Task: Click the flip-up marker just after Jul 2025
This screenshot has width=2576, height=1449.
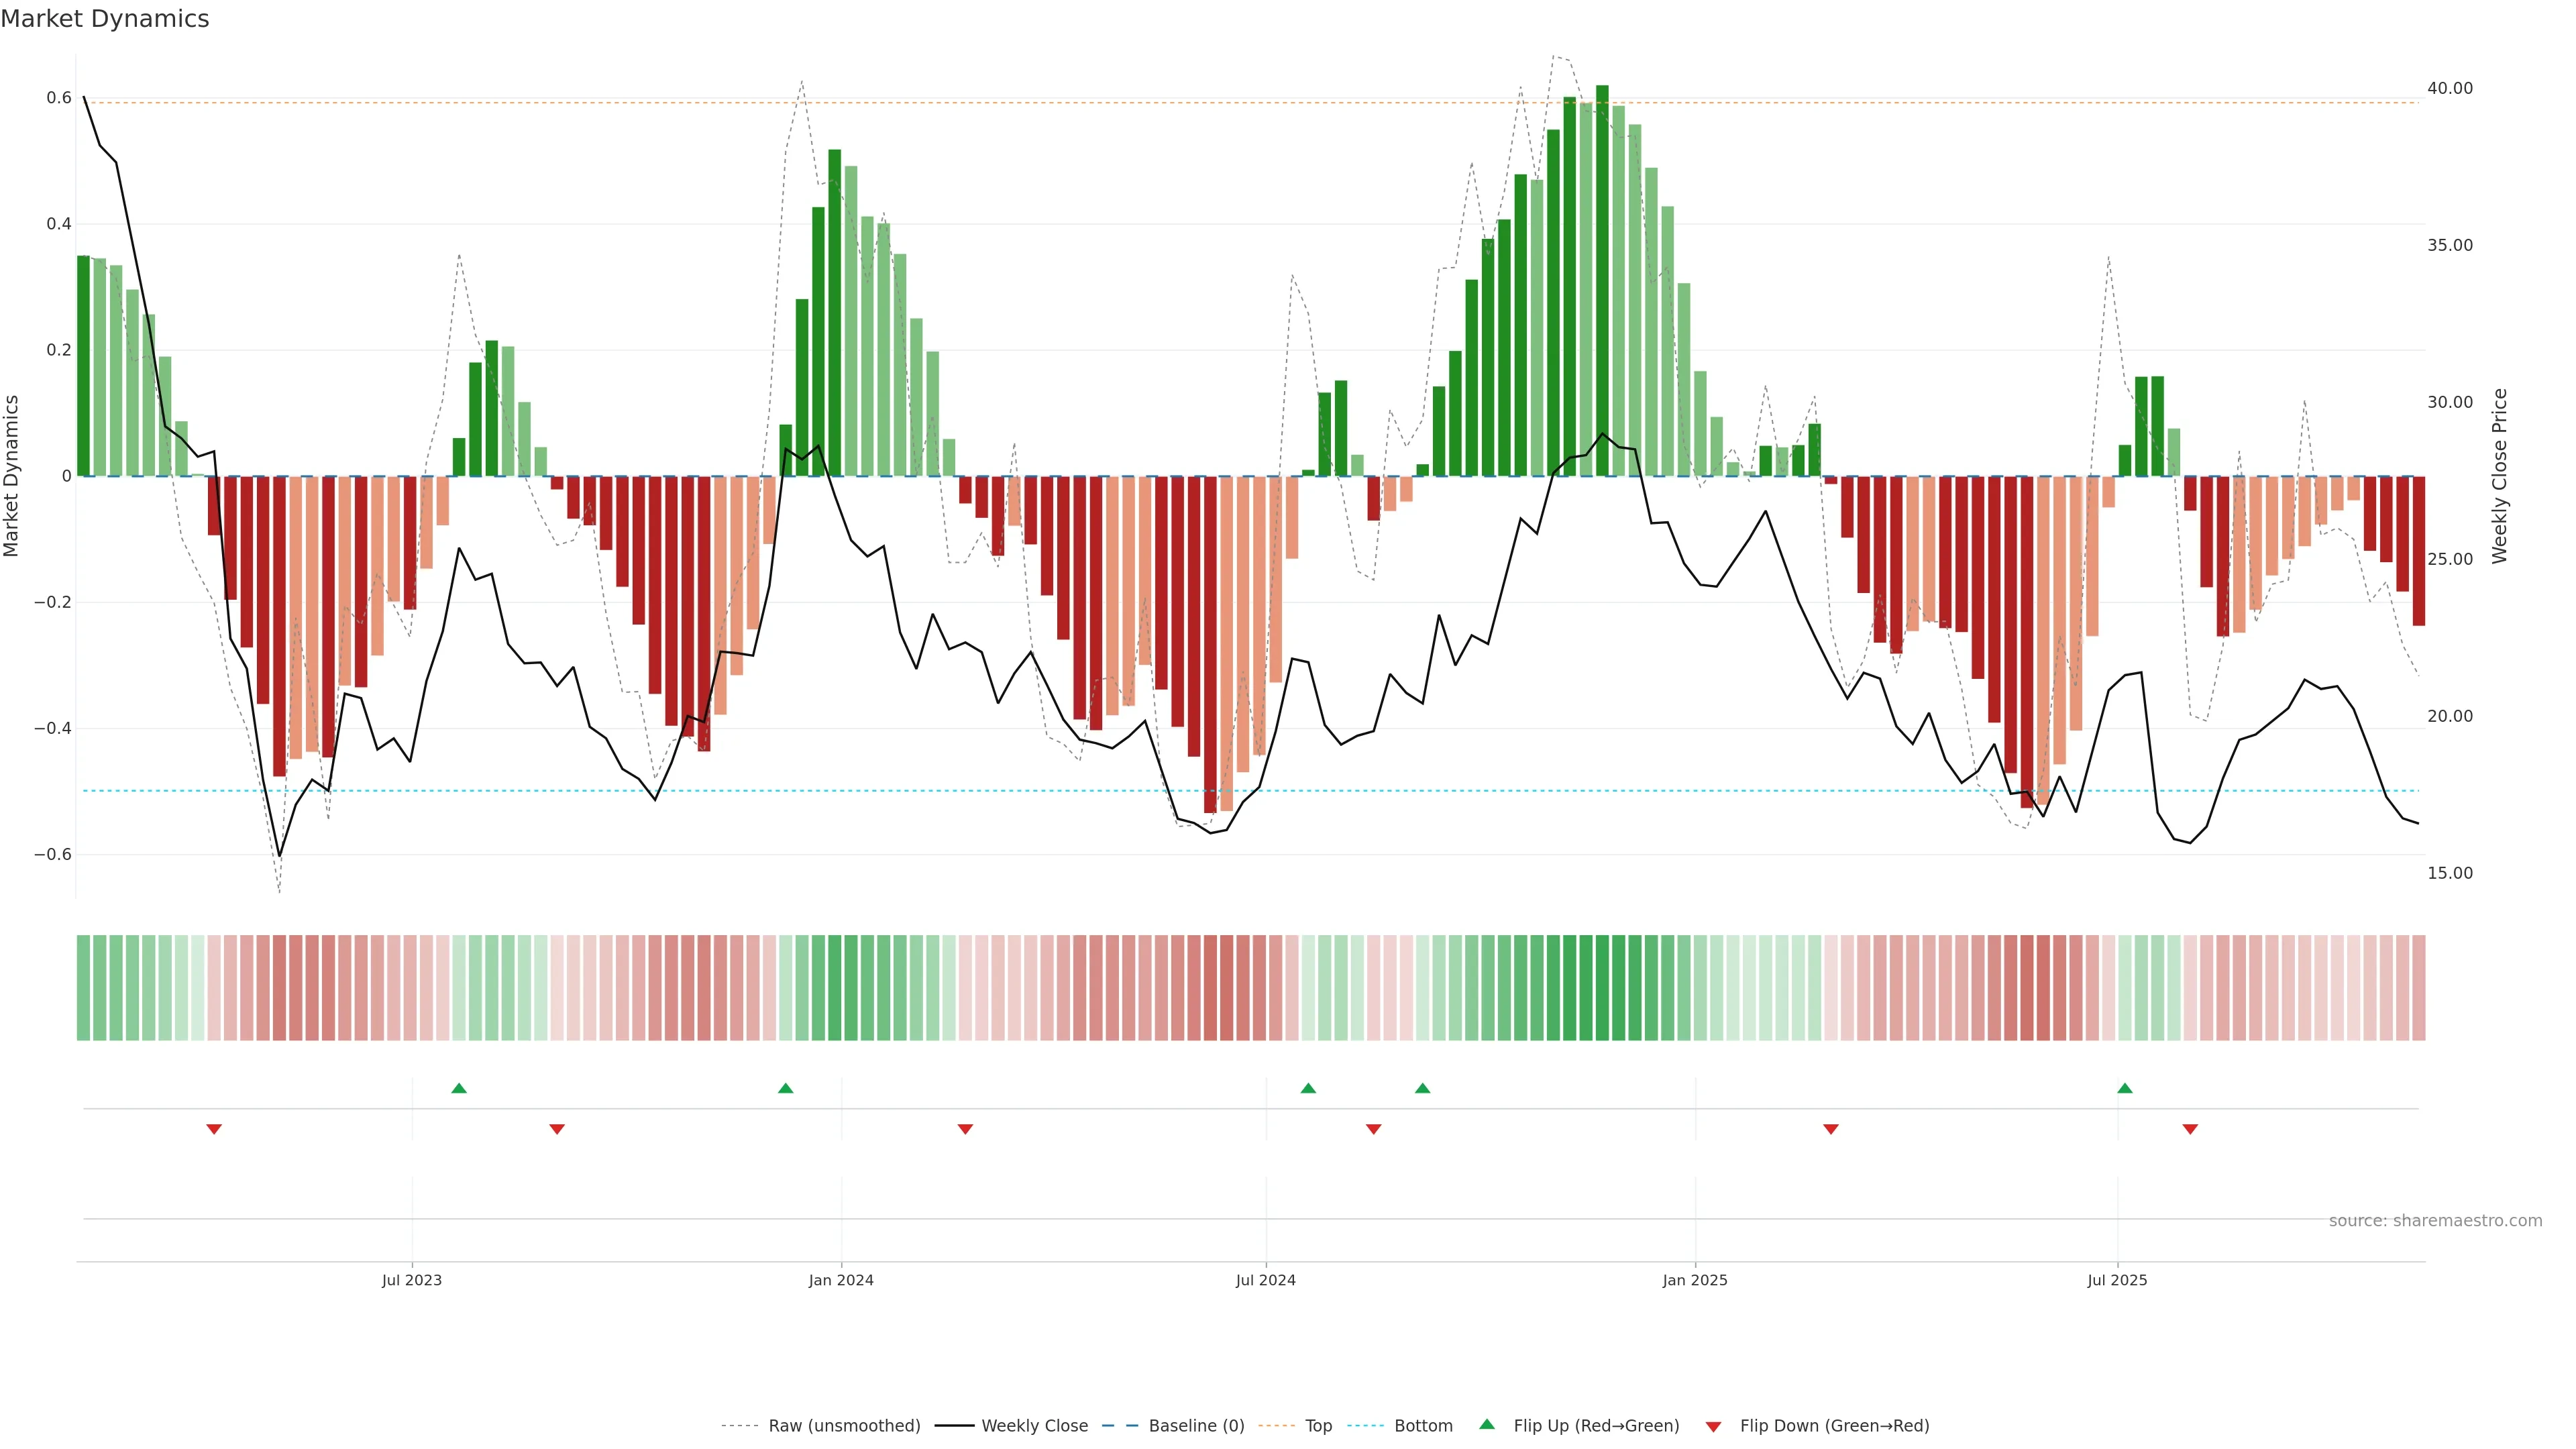Action: coord(2125,1088)
